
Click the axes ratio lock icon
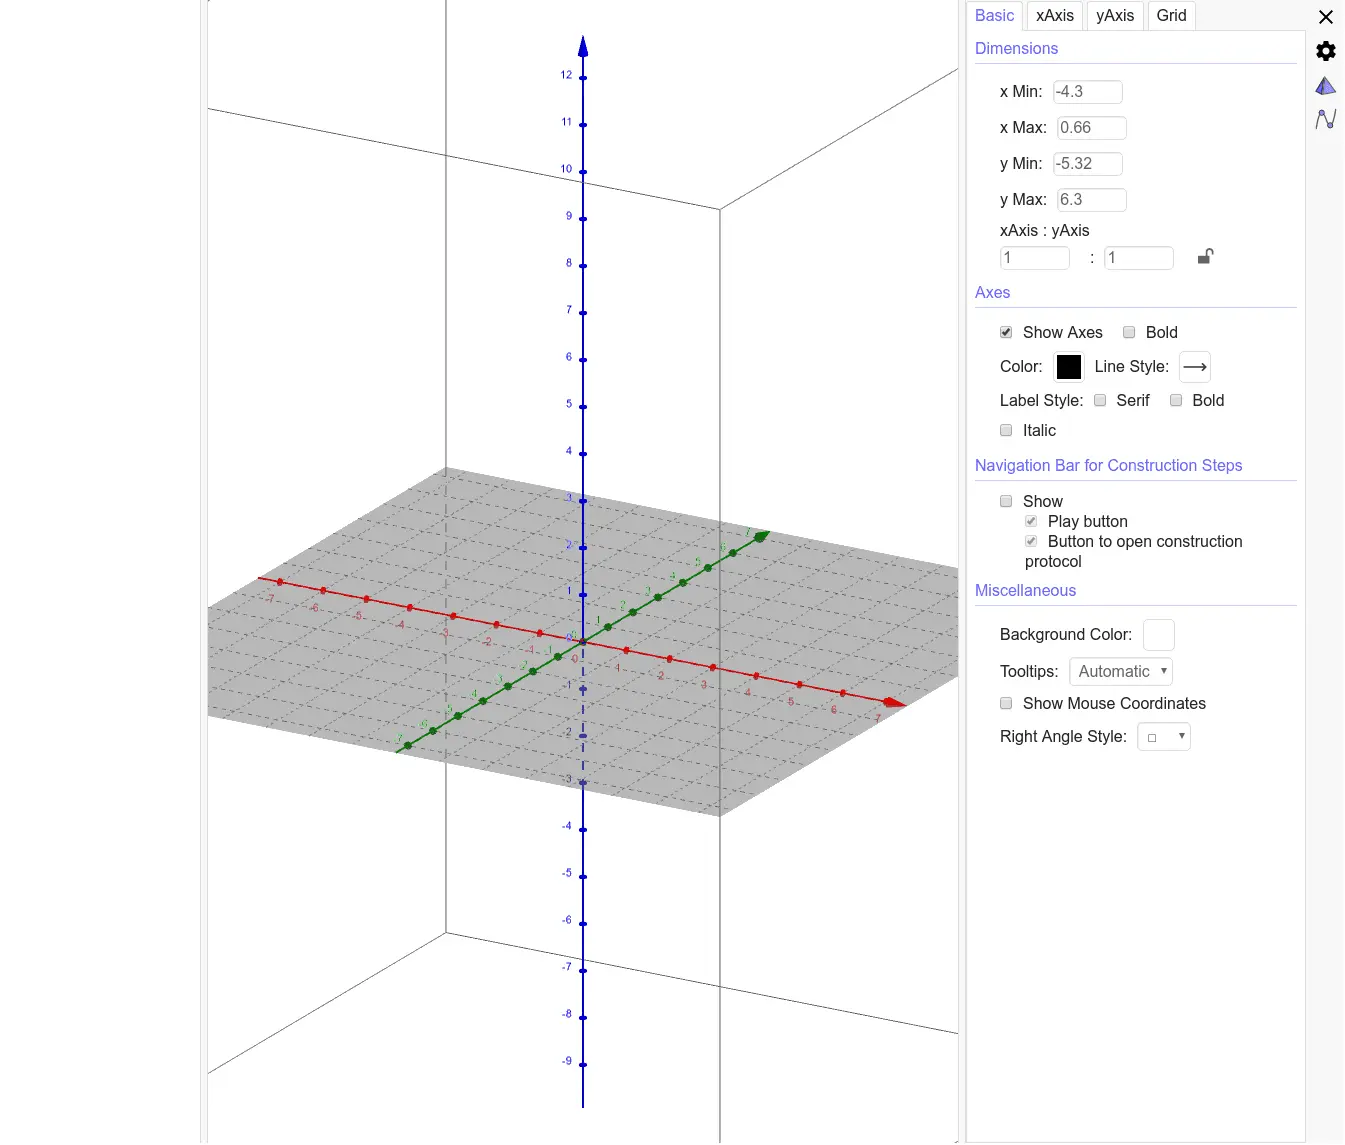click(1205, 257)
